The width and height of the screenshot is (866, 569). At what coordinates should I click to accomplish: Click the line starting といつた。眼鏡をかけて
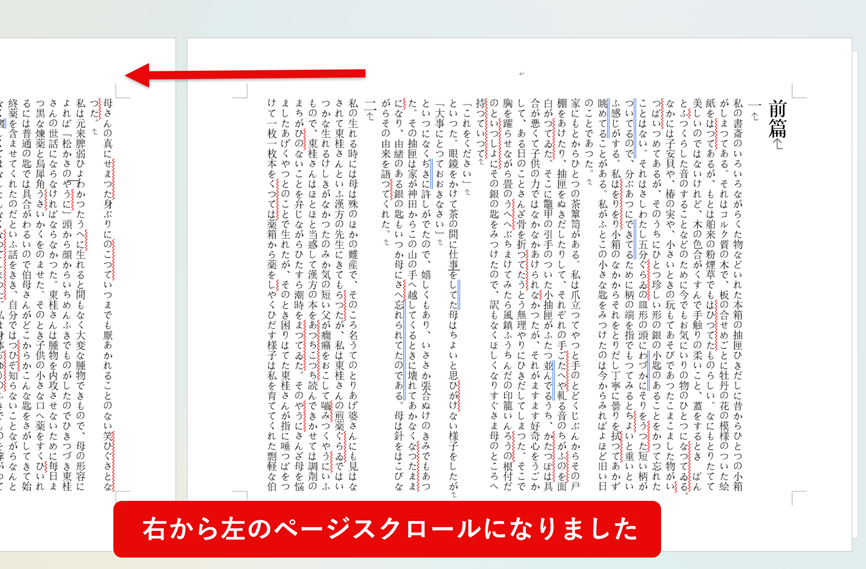453,295
